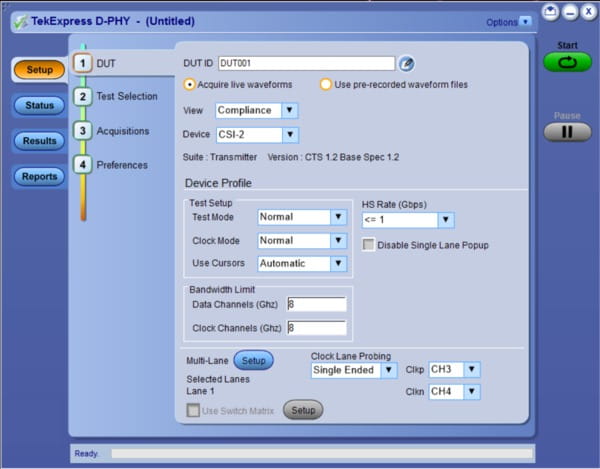Toggle the Use Switch Matrix checkbox

click(x=193, y=411)
